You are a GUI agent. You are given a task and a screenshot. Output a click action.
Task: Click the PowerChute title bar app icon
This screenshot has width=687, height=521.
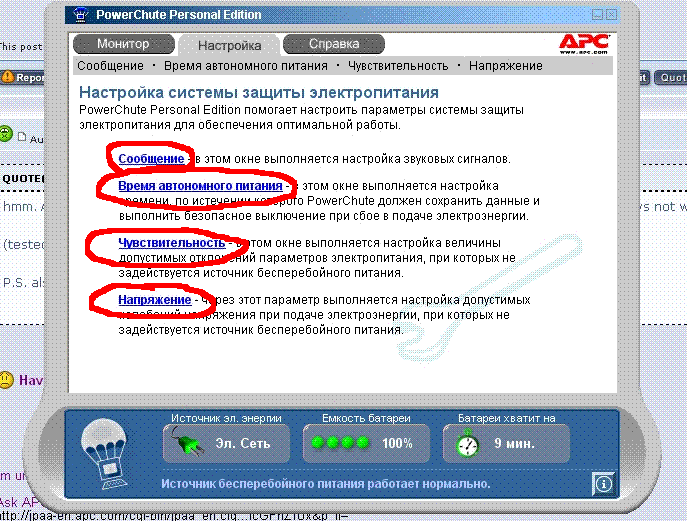tap(80, 15)
